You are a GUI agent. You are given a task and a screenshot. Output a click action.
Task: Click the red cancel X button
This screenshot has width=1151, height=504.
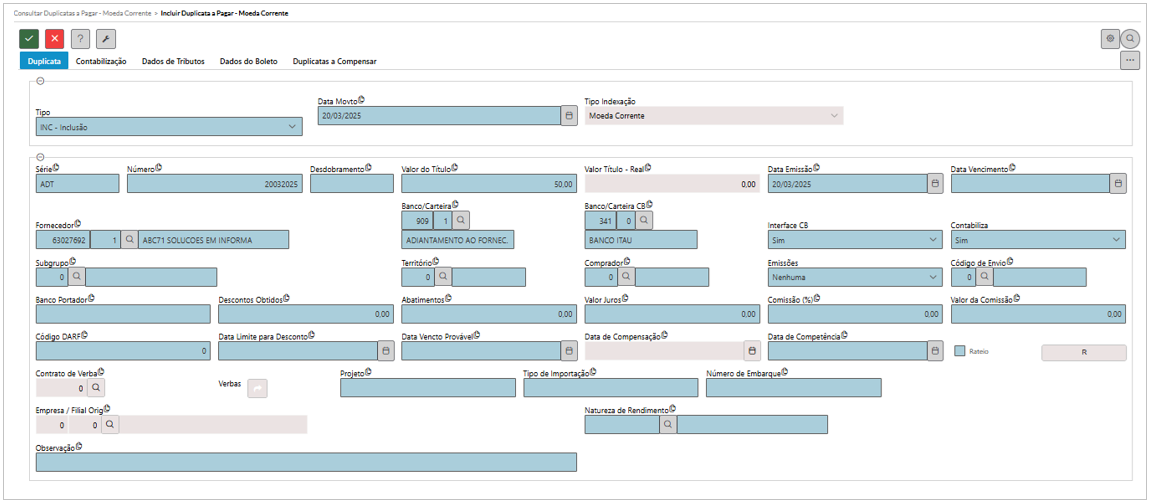point(55,38)
